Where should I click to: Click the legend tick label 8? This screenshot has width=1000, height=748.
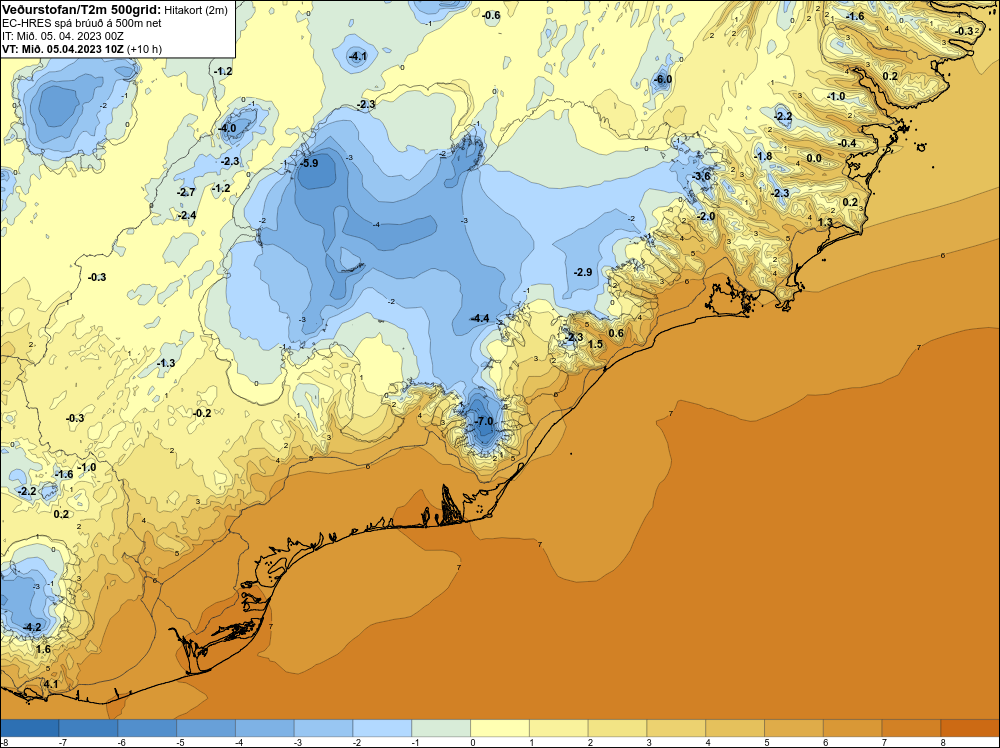[942, 742]
